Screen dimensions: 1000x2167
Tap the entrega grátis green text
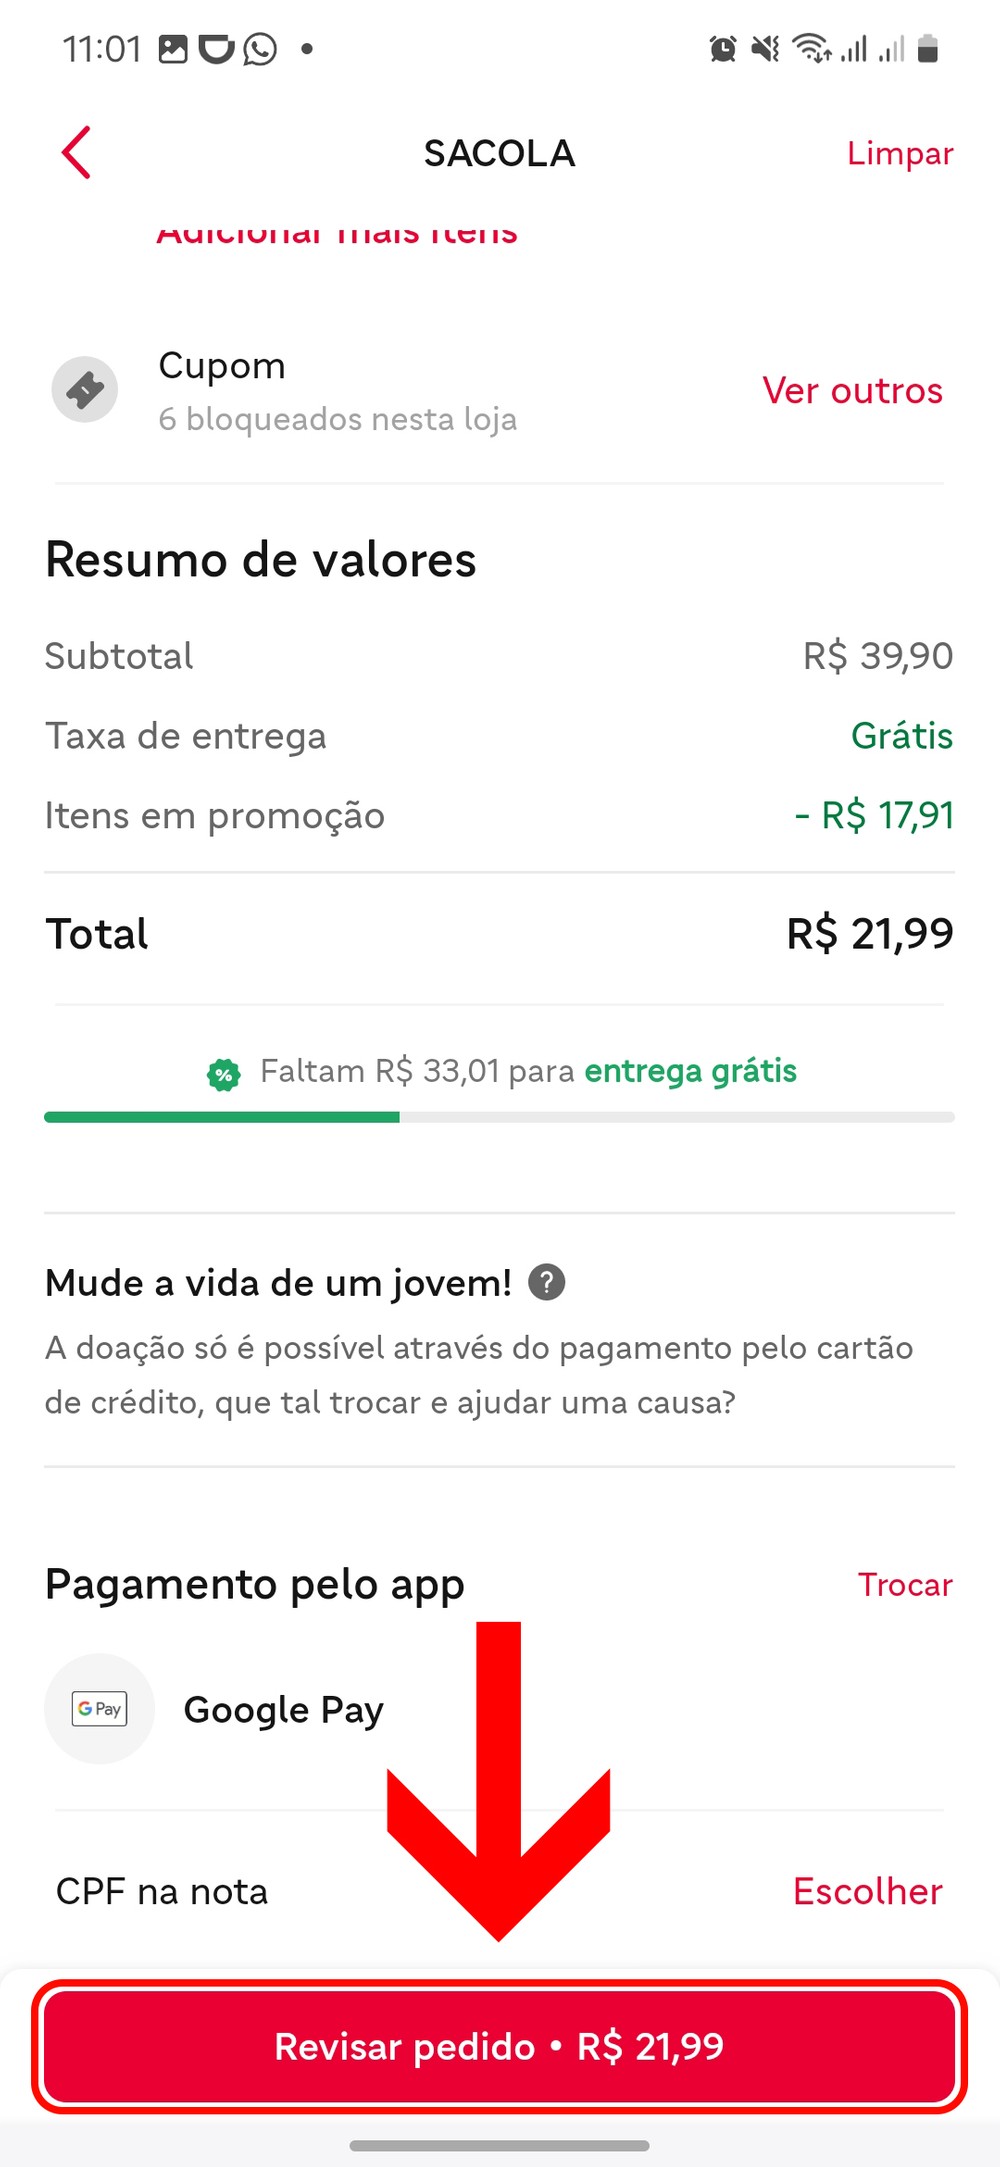click(690, 1071)
